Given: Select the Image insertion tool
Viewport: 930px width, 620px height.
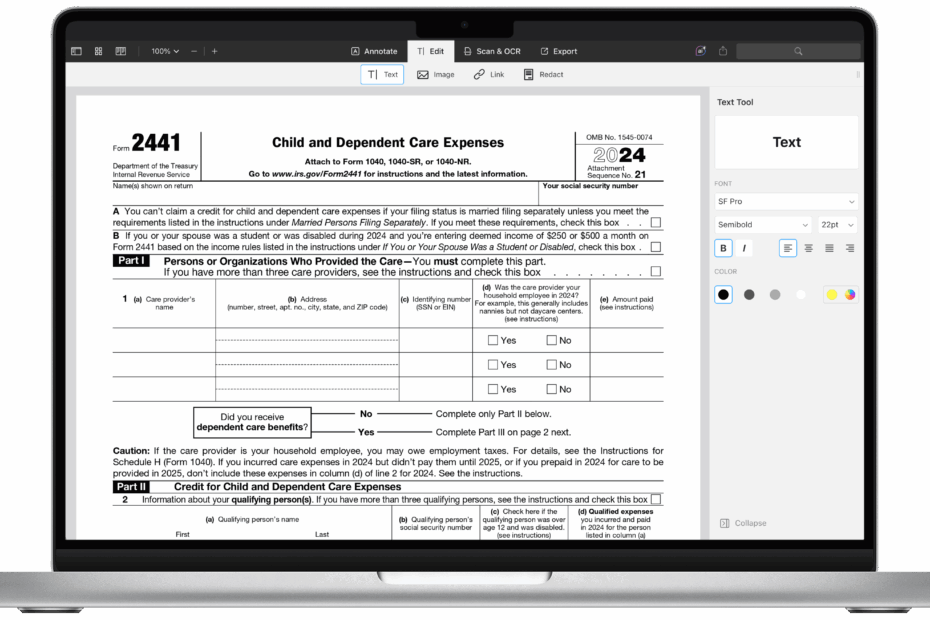Looking at the screenshot, I should [435, 74].
